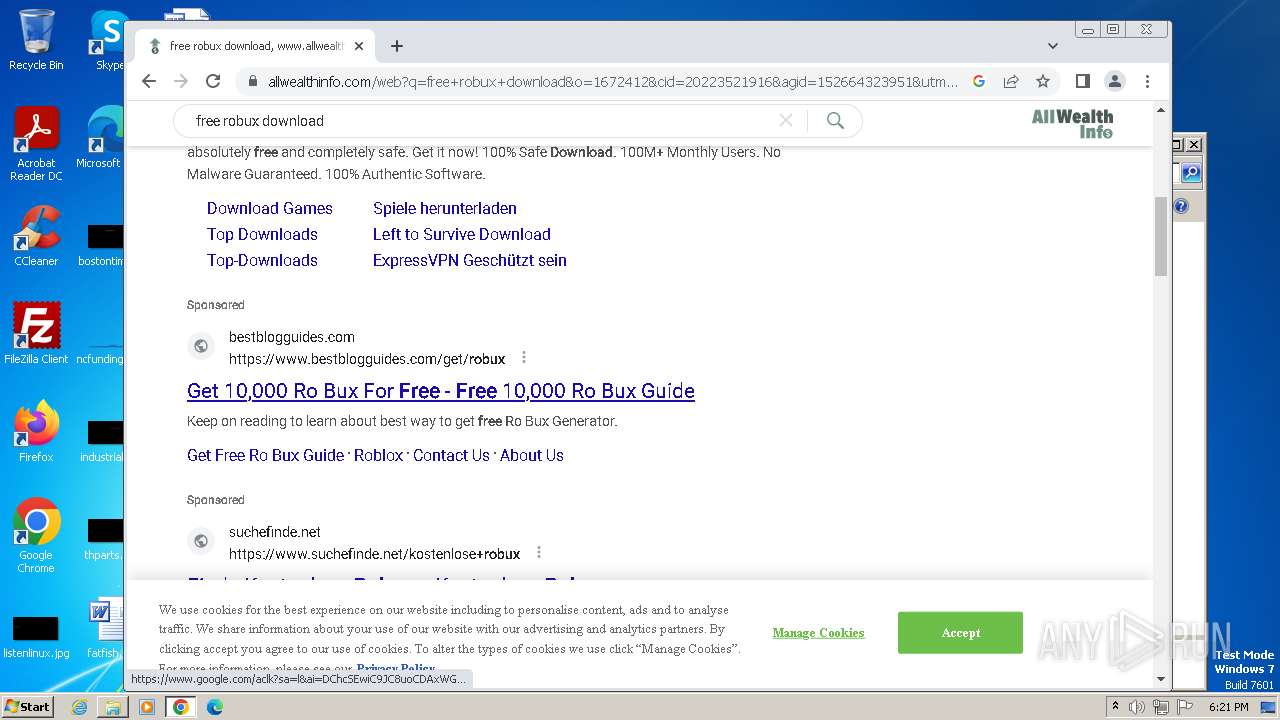Click the bestblogguides globe icon
Viewport: 1280px width, 720px height.
tap(201, 346)
